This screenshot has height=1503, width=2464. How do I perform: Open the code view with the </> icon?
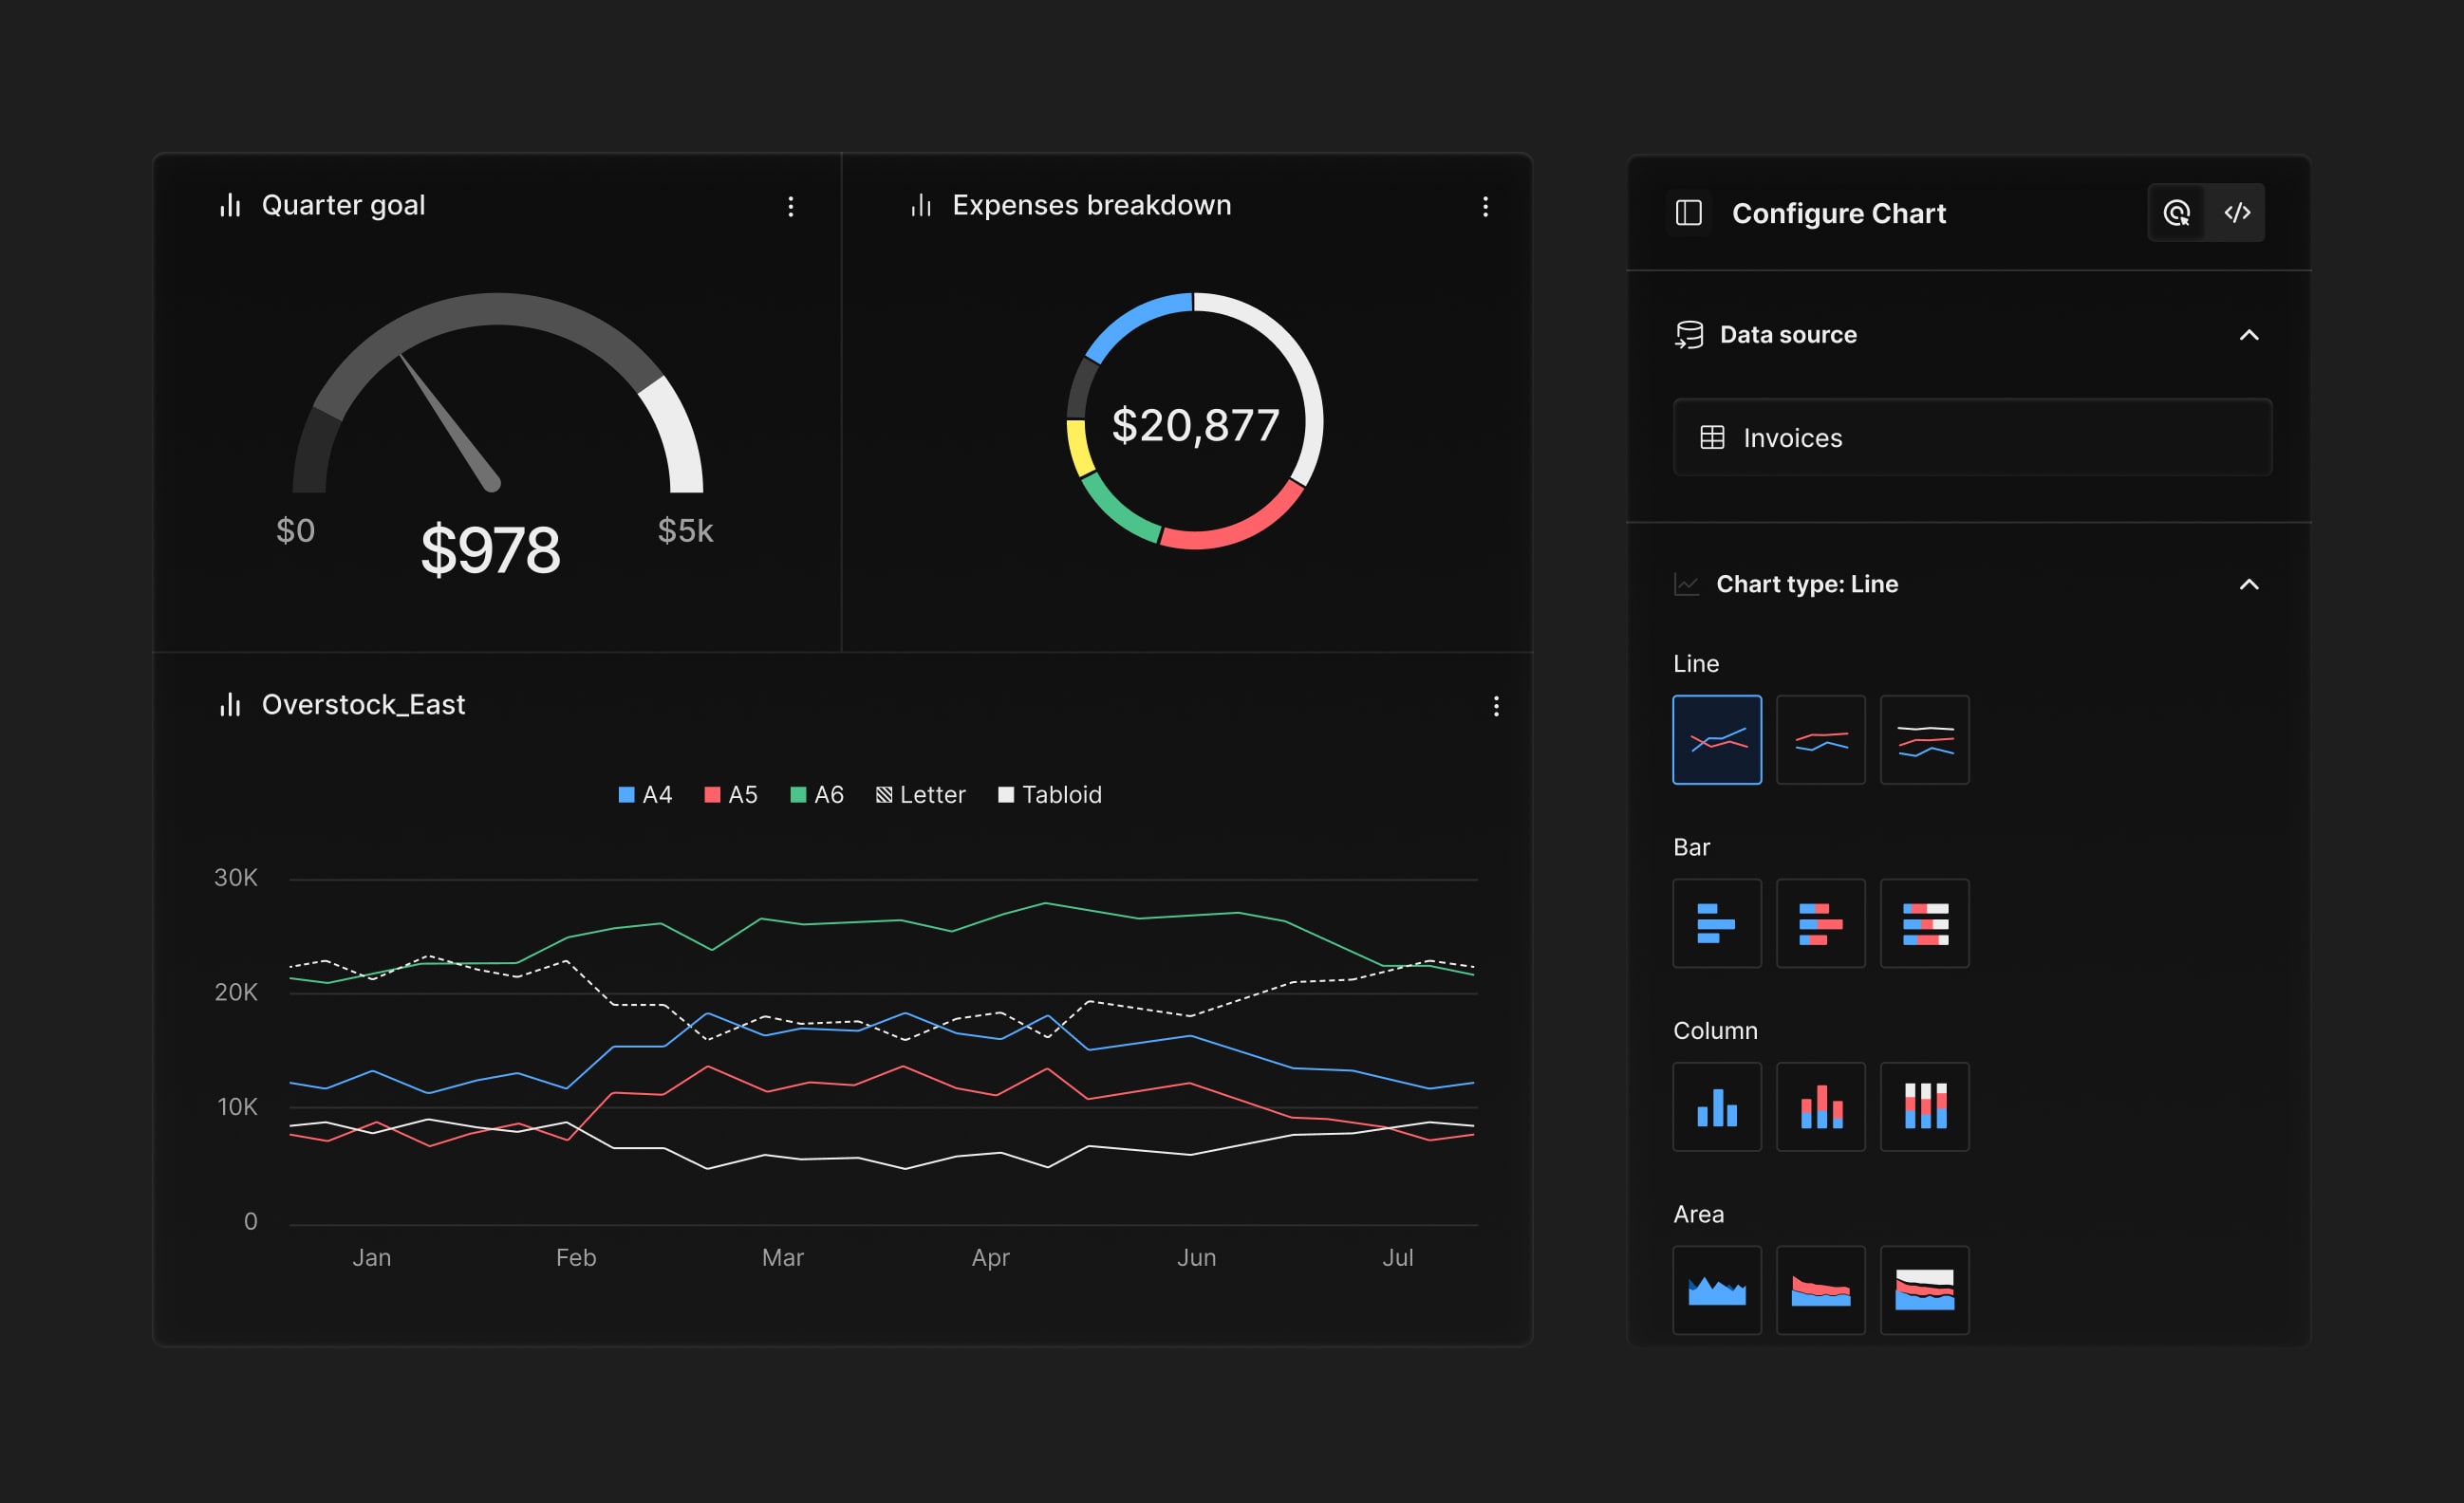click(x=2238, y=212)
